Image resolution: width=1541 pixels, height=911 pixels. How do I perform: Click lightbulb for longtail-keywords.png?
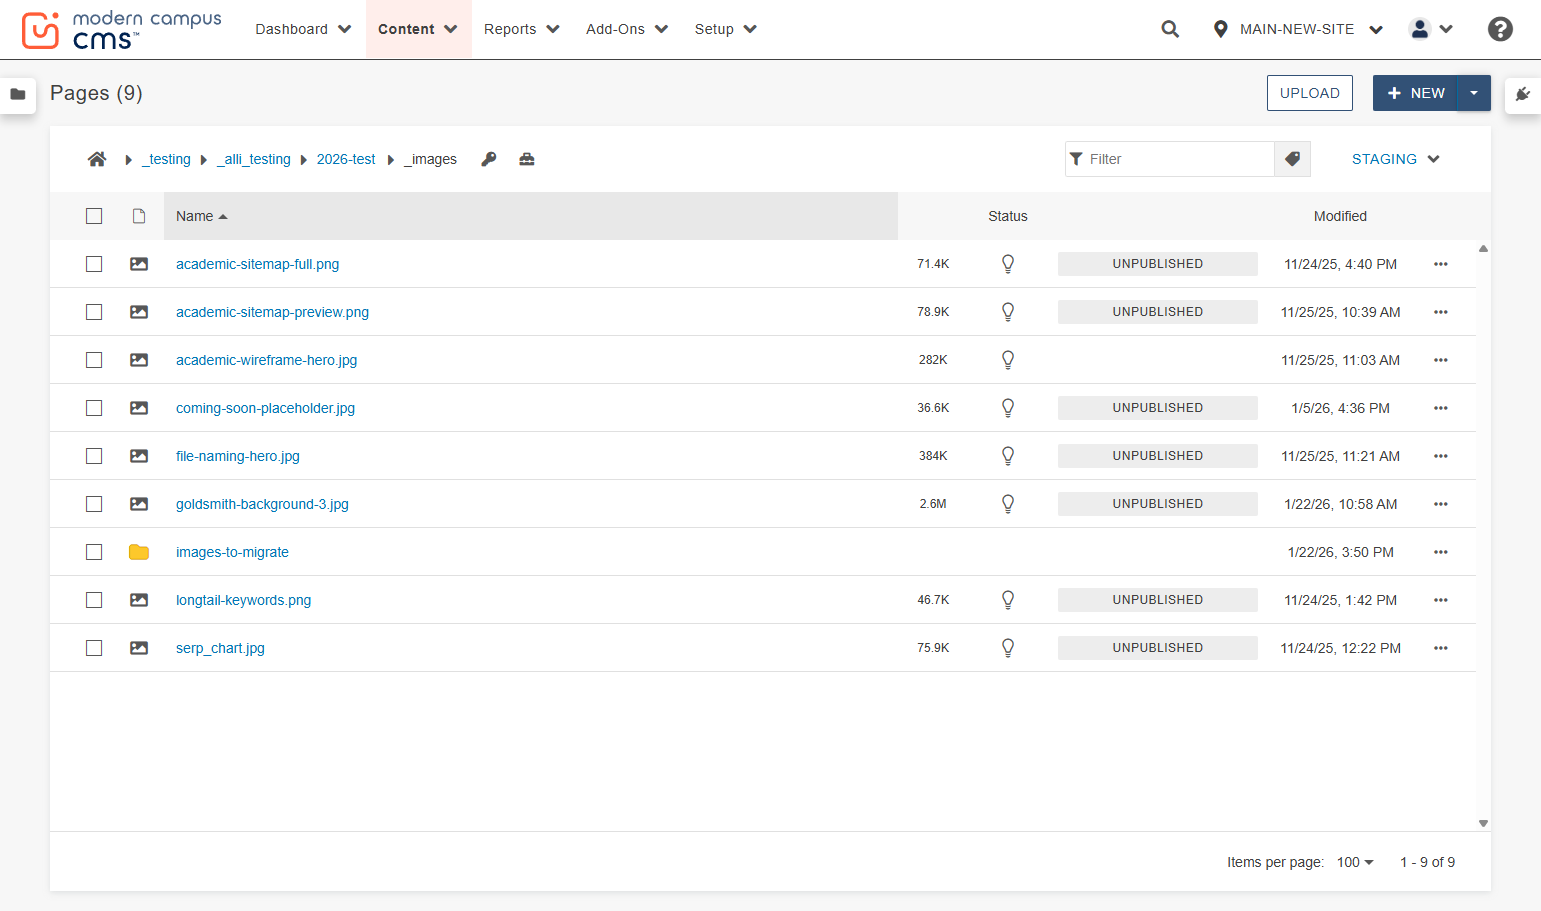1008,600
